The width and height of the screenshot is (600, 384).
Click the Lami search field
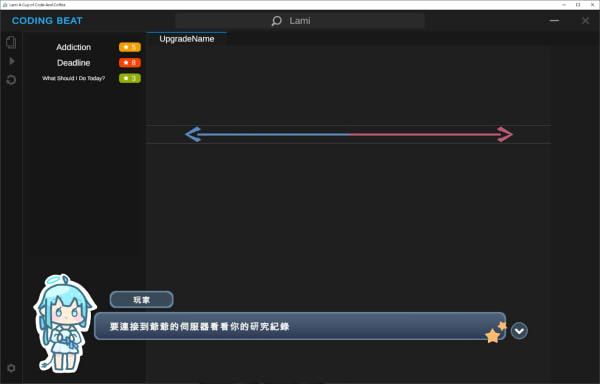(300, 21)
